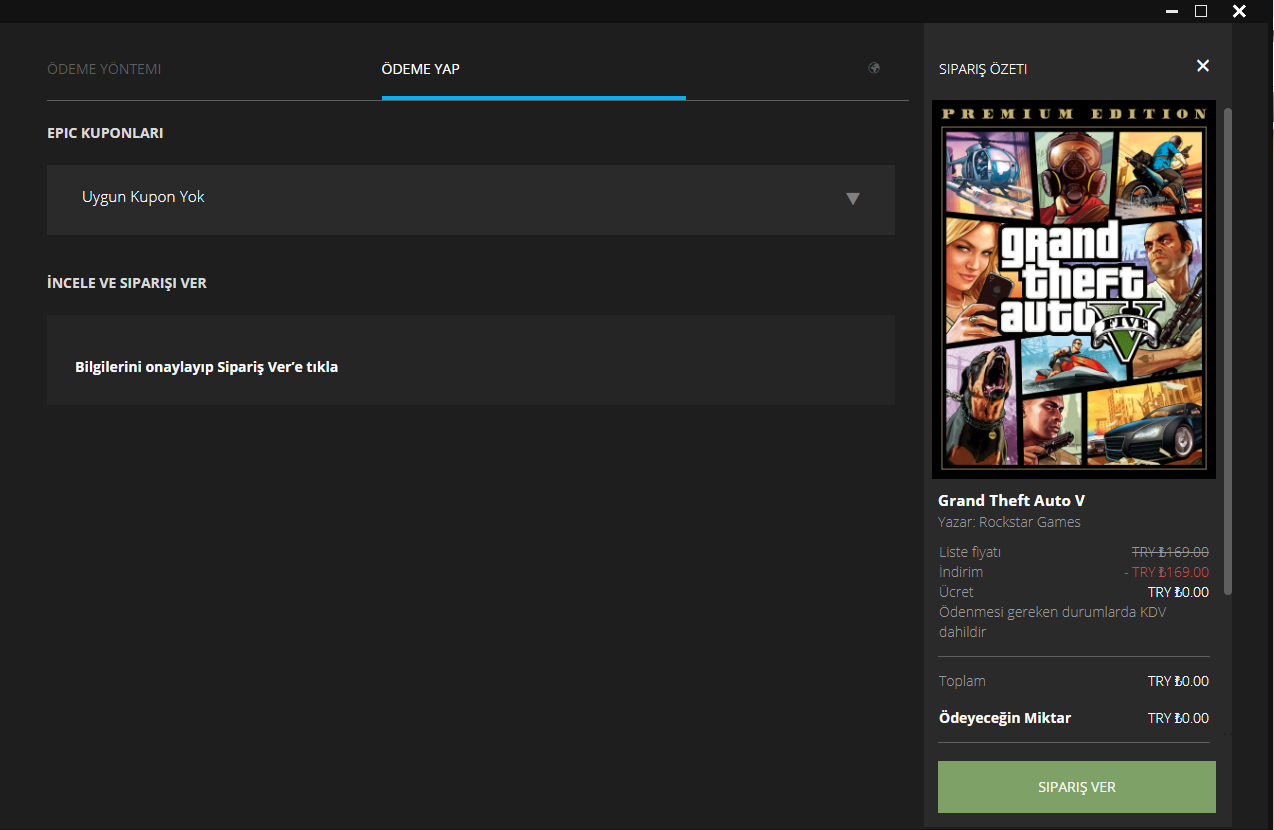Screen dimensions: 1274x830
Task: Maximize the checkout window
Action: point(1201,11)
